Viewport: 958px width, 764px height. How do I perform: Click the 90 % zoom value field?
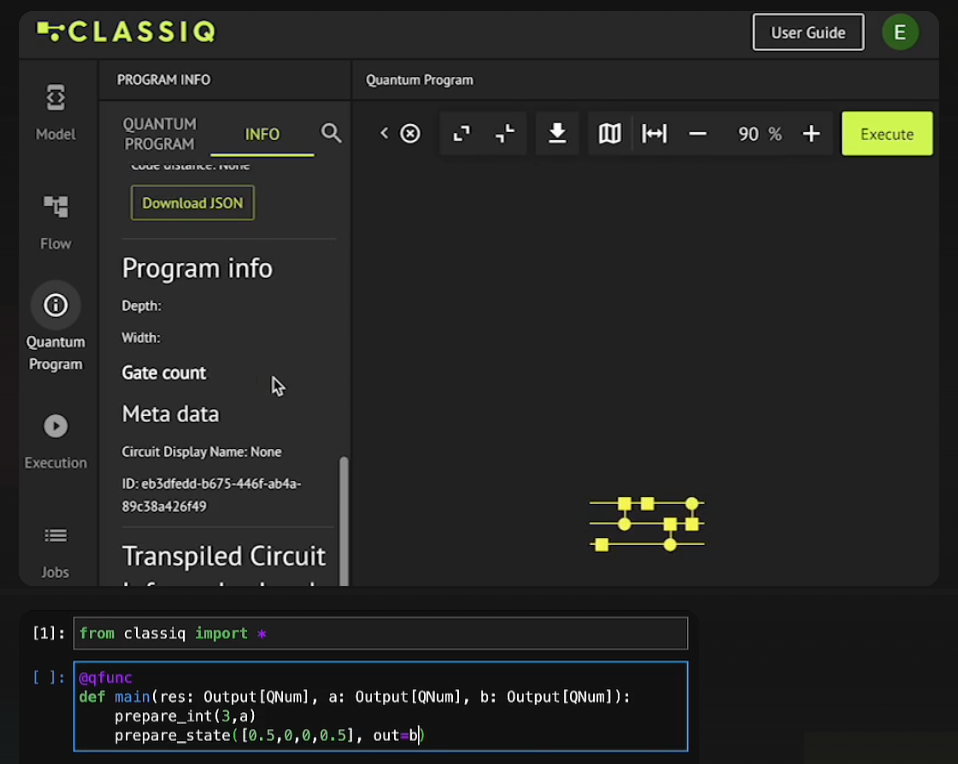coord(759,133)
